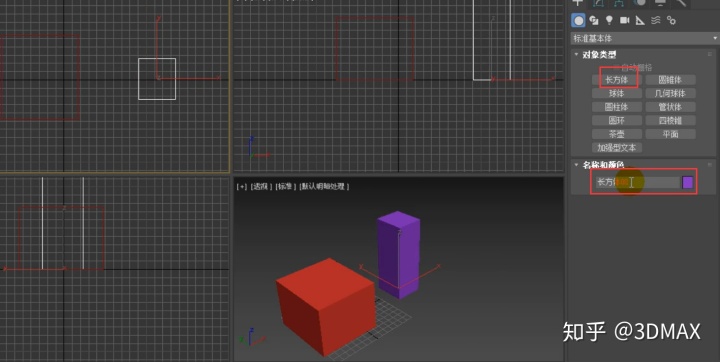Image resolution: width=720 pixels, height=362 pixels.
Task: Open the [标准] viewport quality menu
Action: (x=285, y=187)
